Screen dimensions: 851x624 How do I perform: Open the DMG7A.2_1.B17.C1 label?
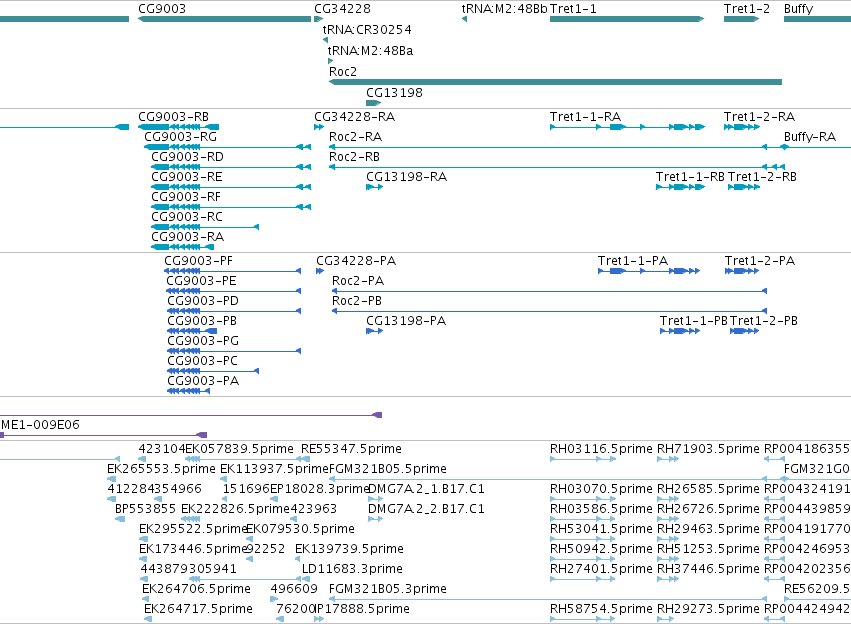click(x=427, y=489)
